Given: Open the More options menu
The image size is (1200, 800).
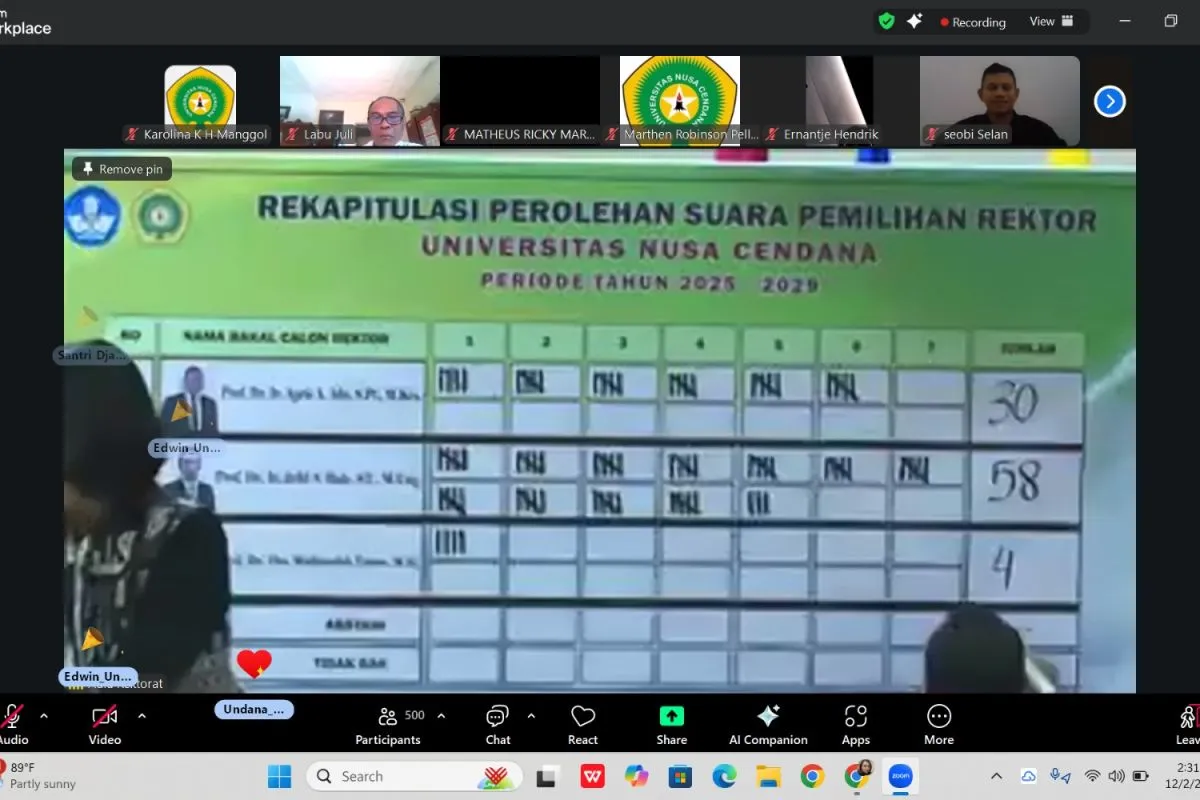Looking at the screenshot, I should [x=938, y=724].
